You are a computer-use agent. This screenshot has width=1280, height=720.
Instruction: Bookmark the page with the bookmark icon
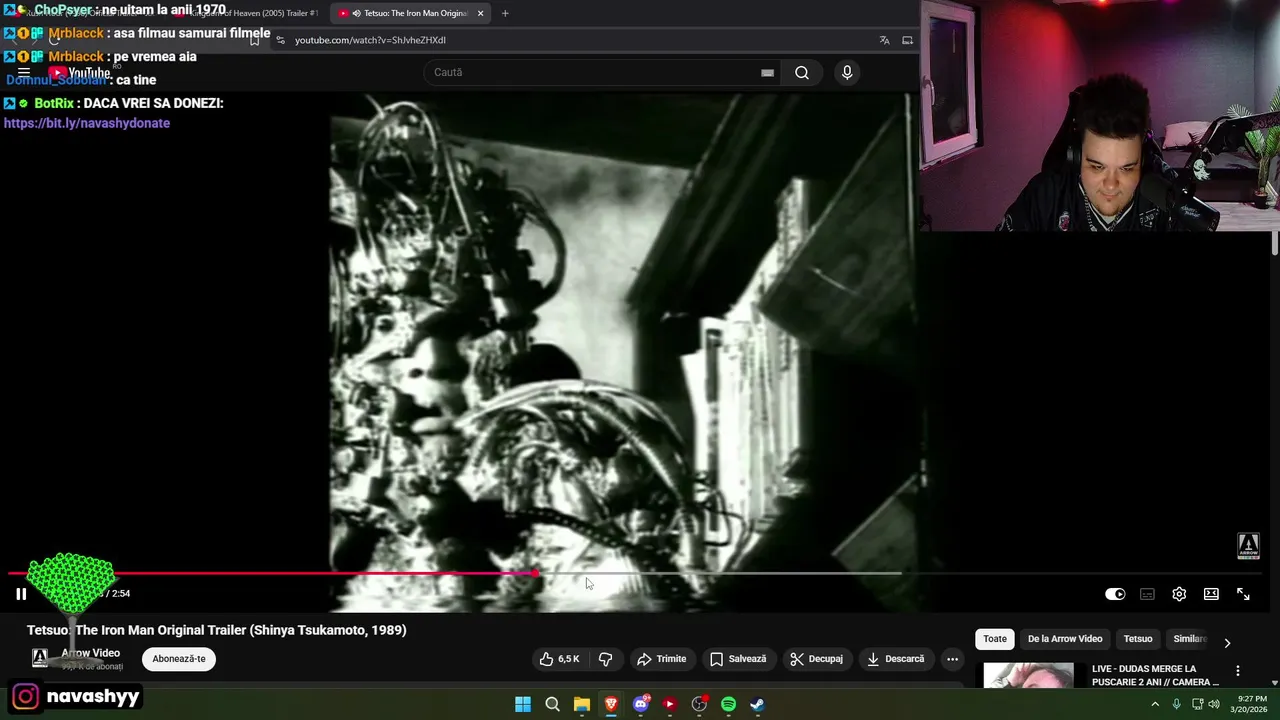(x=255, y=40)
